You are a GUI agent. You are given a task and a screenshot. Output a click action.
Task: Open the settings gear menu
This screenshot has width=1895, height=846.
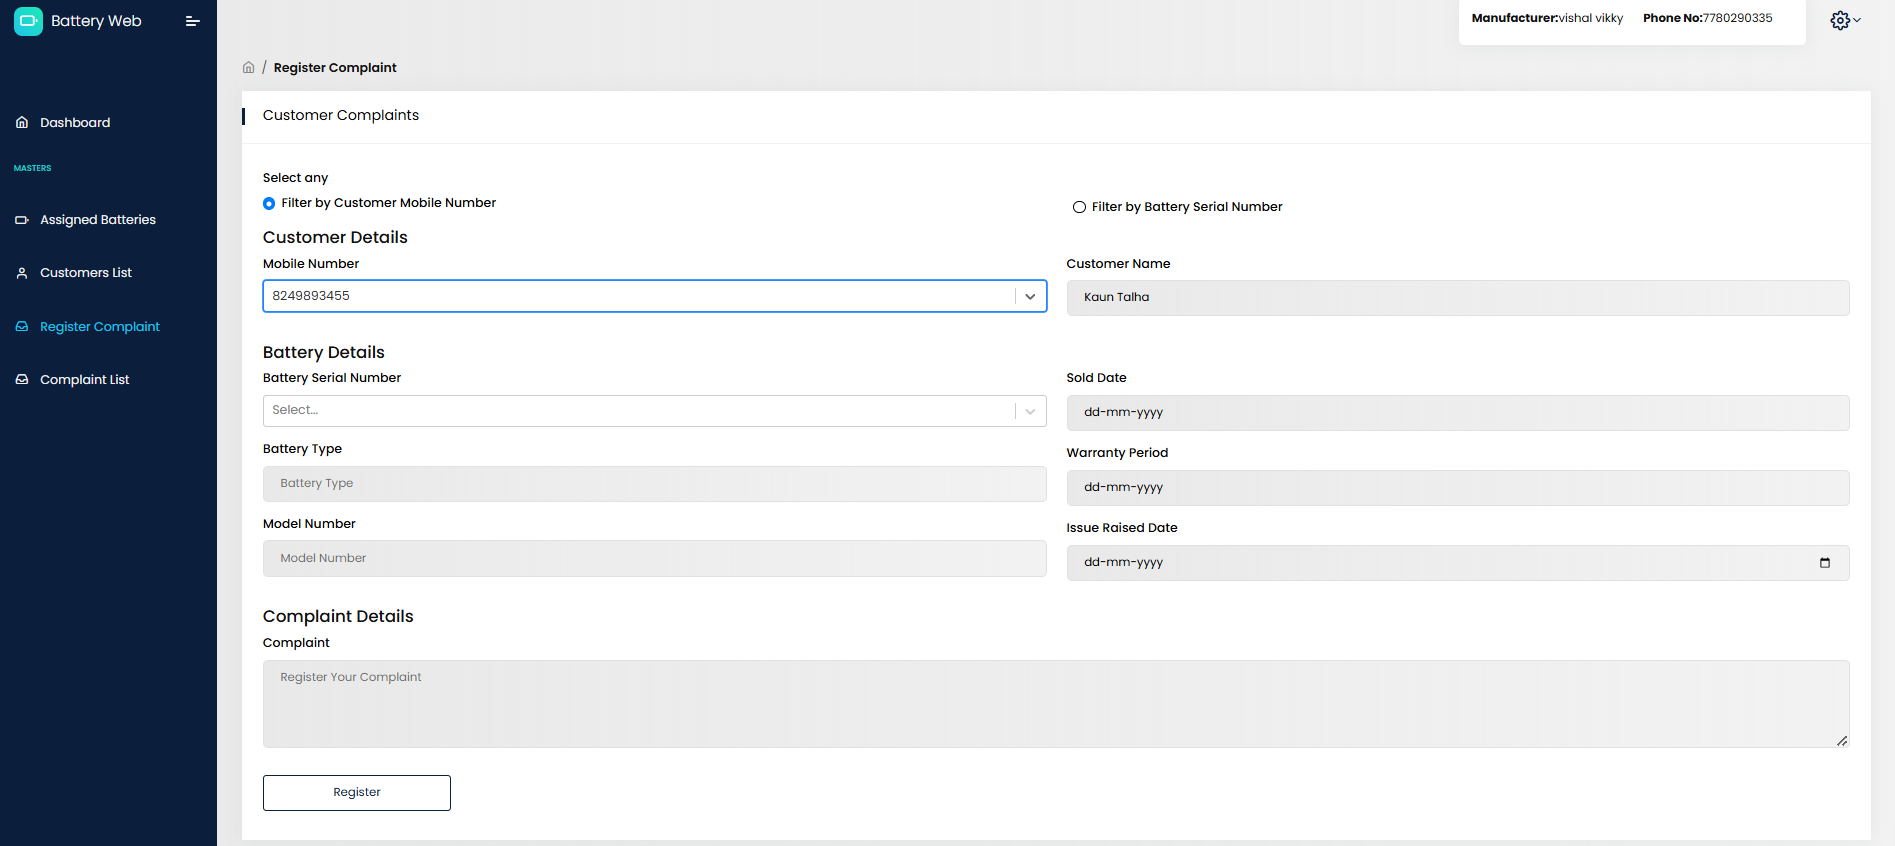click(x=1841, y=20)
